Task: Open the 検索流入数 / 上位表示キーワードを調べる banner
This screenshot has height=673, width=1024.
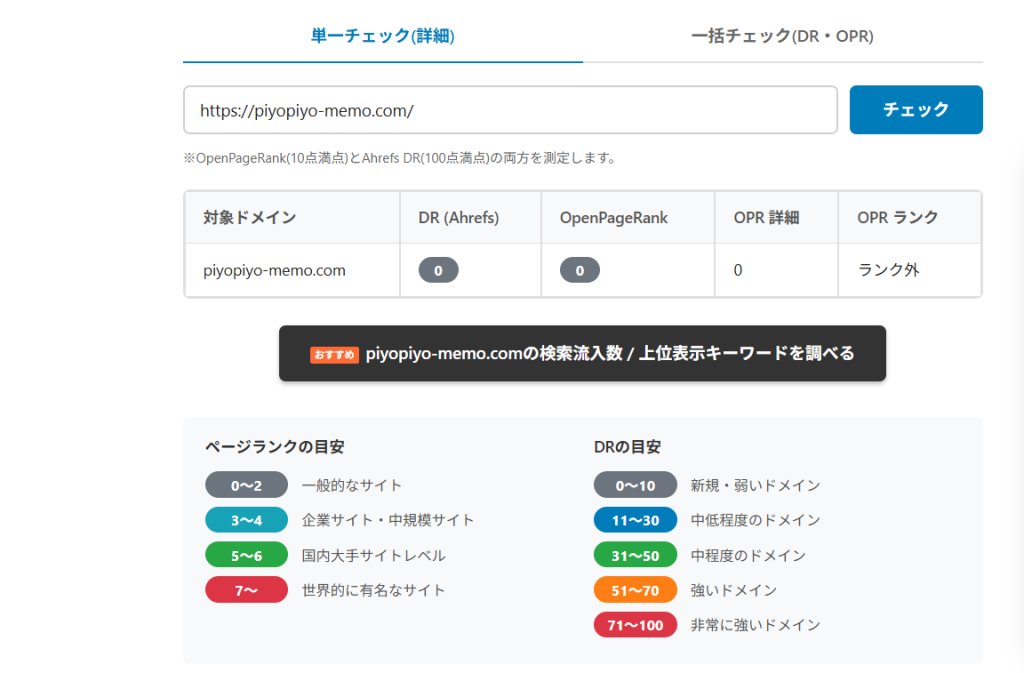Action: pos(582,353)
